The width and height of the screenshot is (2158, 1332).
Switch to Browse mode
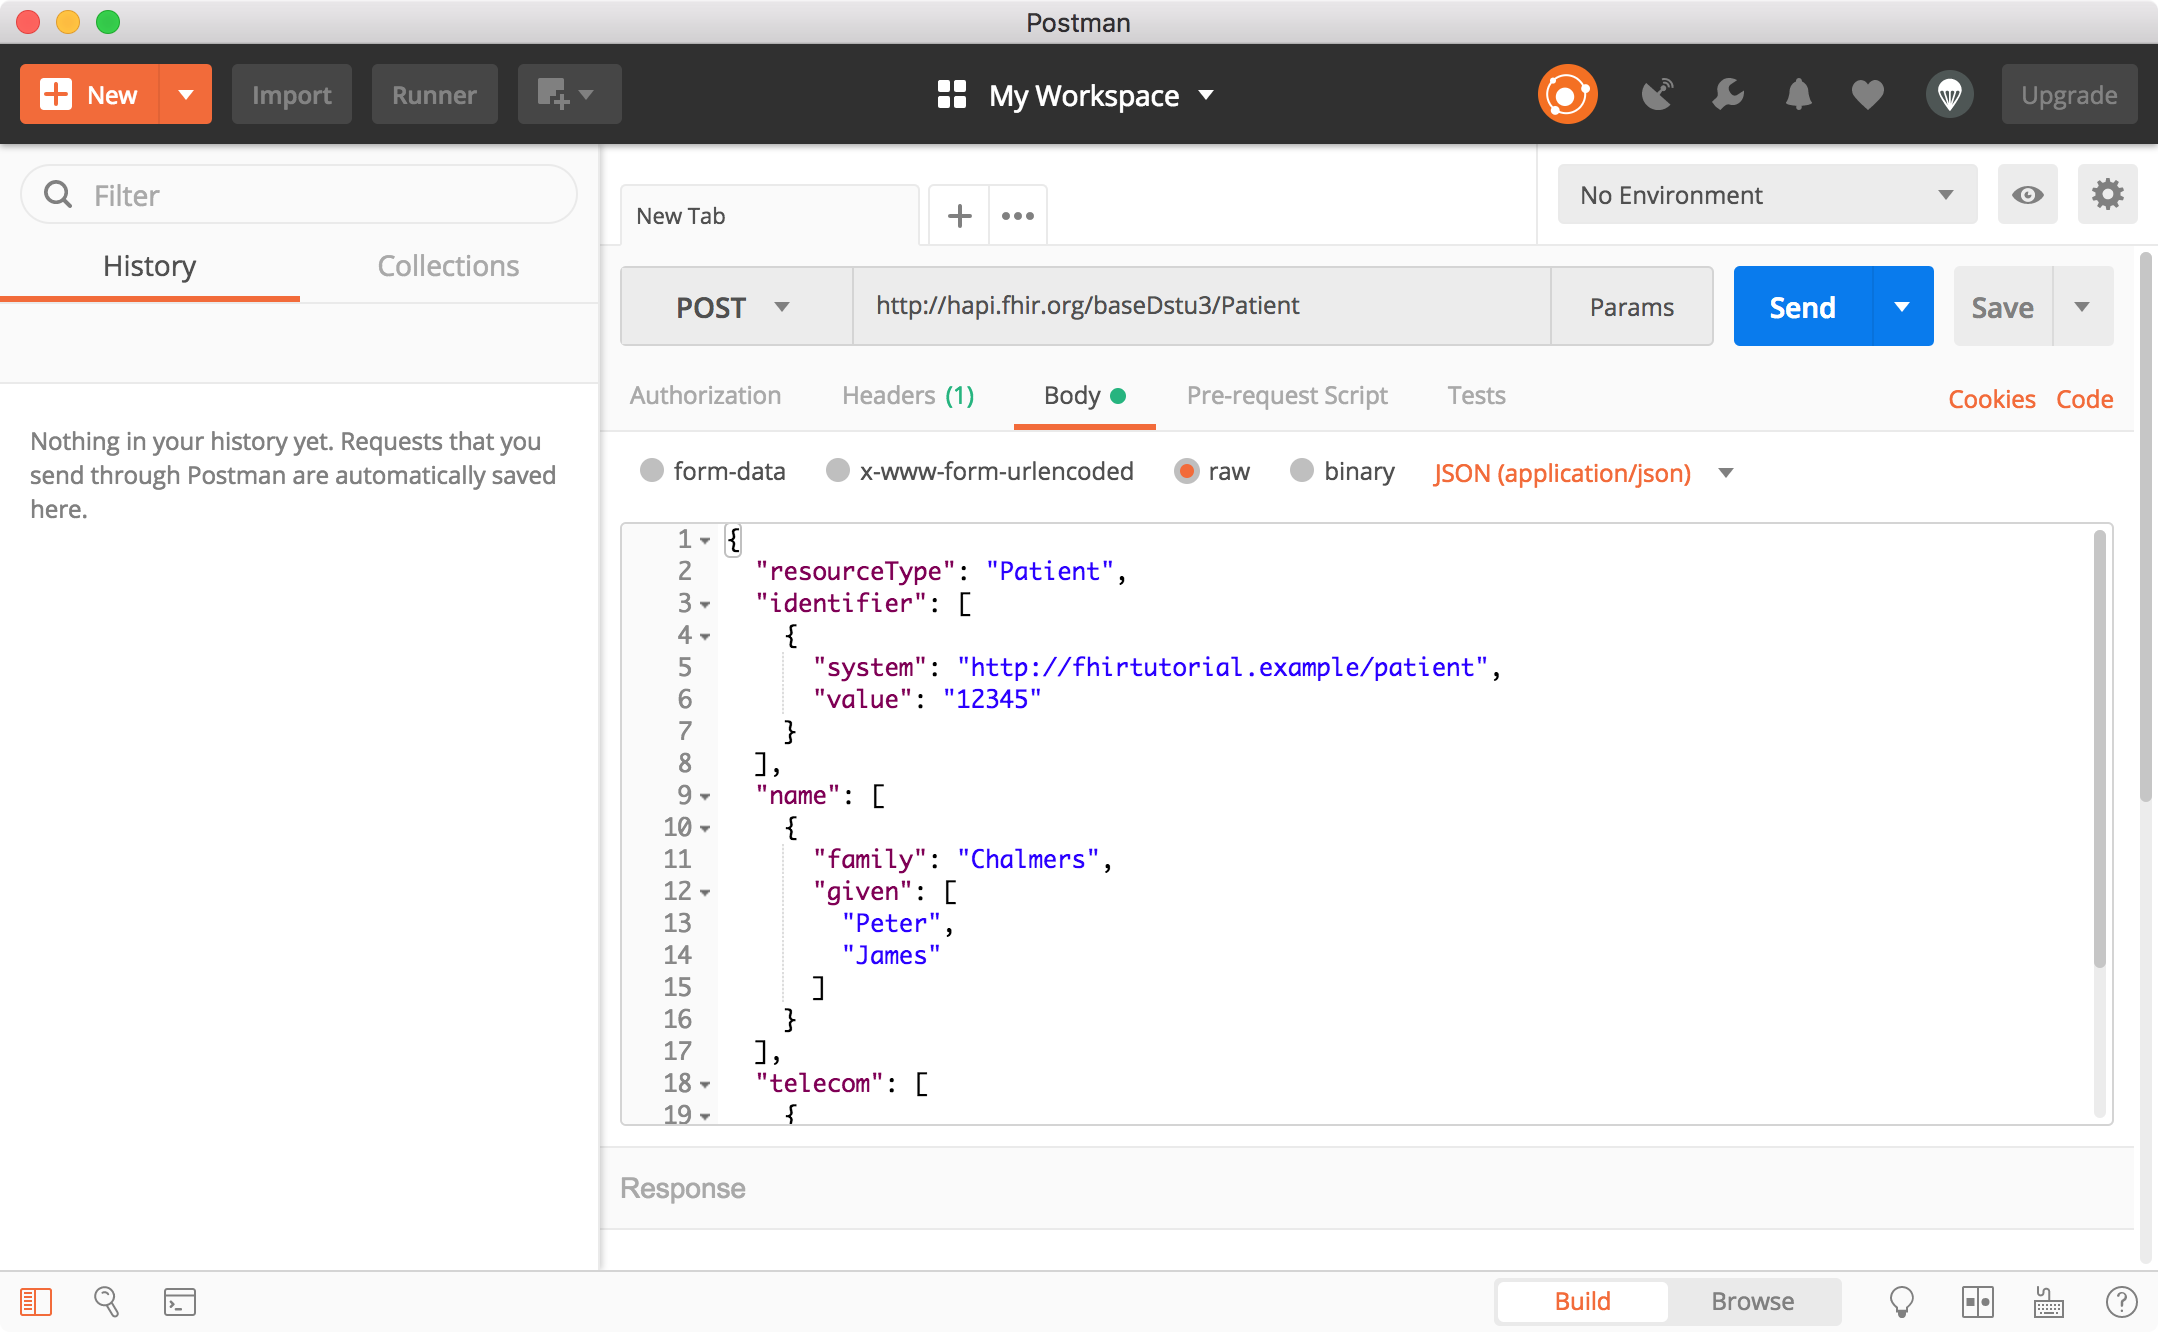tap(1752, 1301)
